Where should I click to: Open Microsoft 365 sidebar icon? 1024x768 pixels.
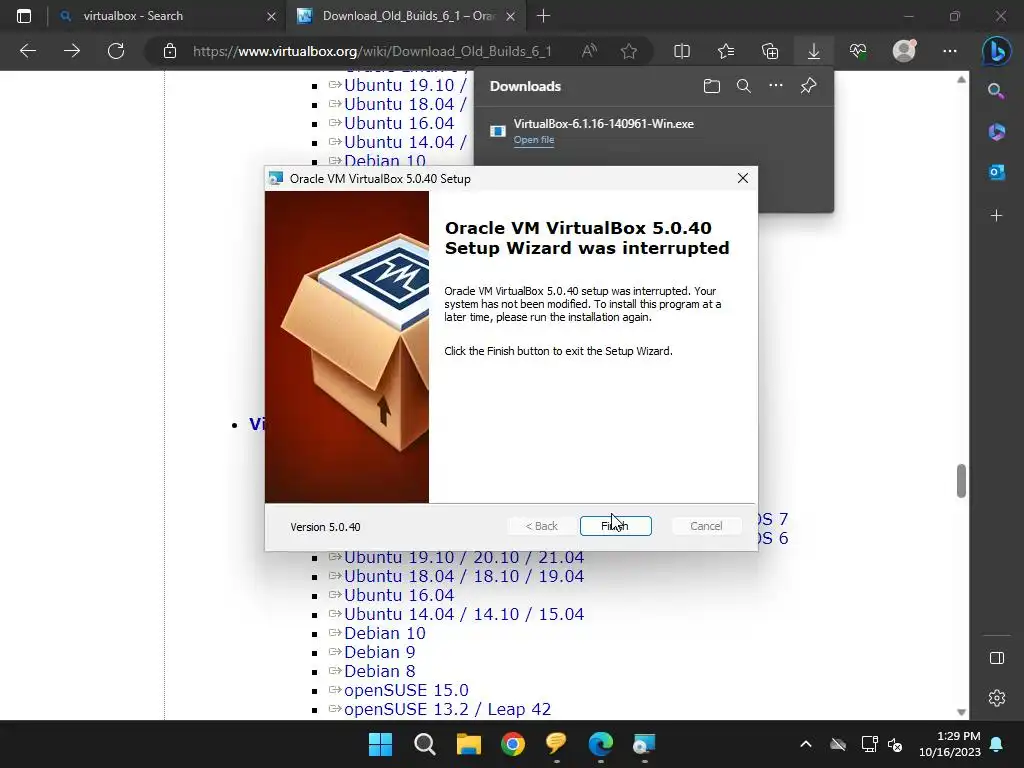coord(997,132)
